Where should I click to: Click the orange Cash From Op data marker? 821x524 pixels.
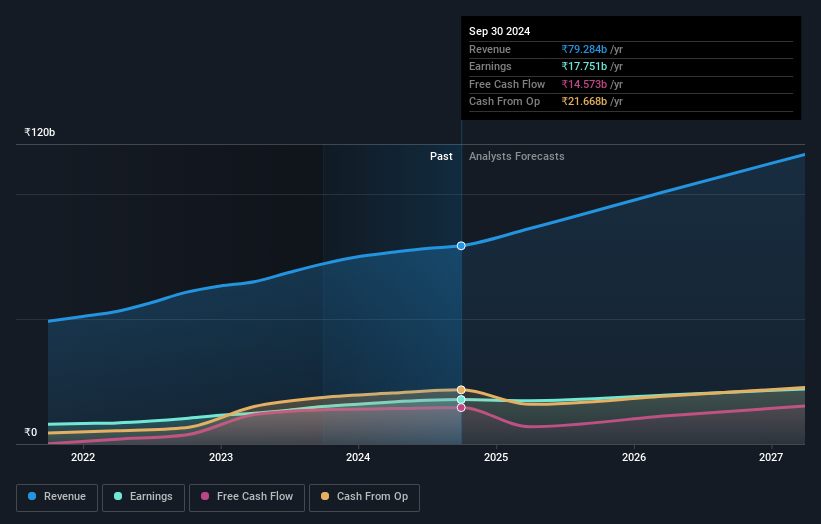click(461, 389)
